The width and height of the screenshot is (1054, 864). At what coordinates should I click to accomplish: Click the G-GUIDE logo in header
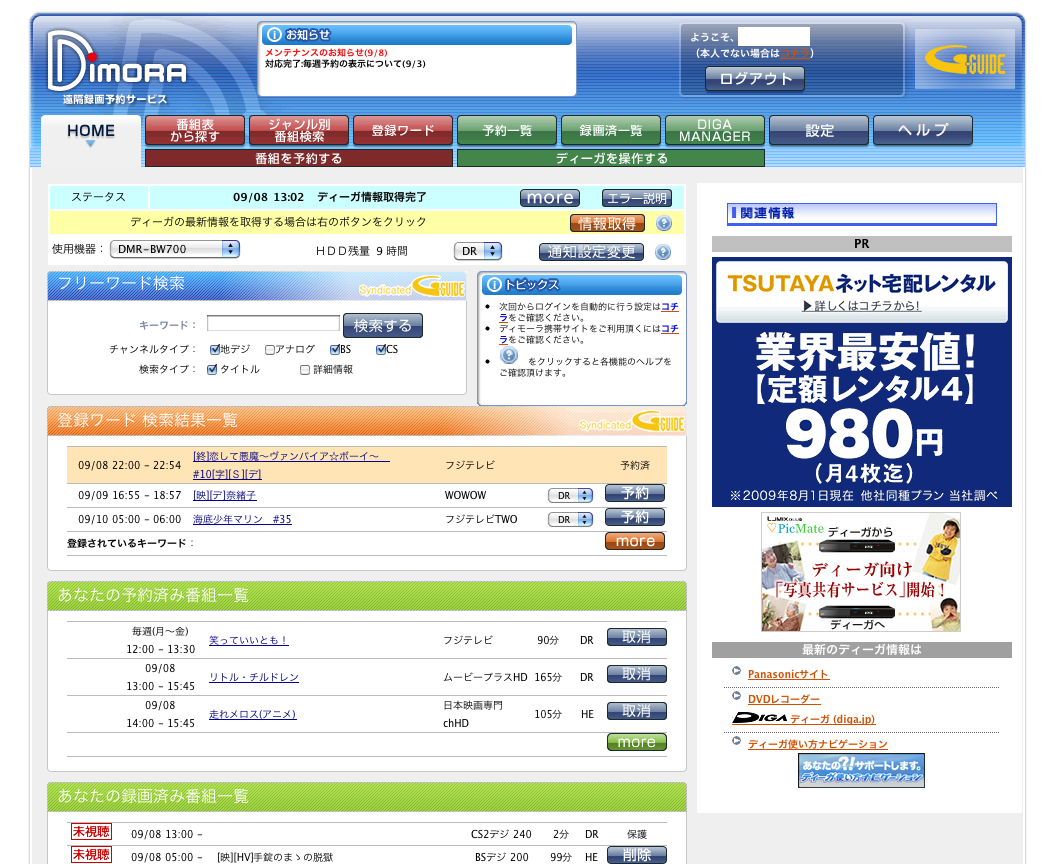(964, 61)
